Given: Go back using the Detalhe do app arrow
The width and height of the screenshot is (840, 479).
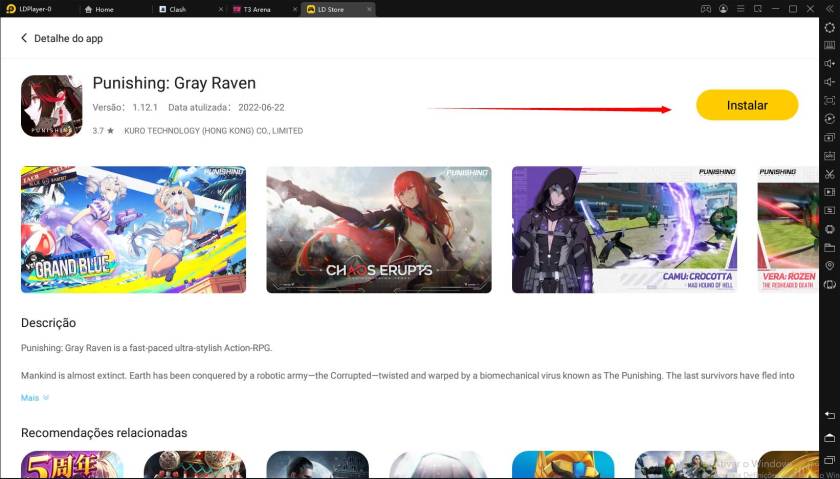Looking at the screenshot, I should pos(24,38).
